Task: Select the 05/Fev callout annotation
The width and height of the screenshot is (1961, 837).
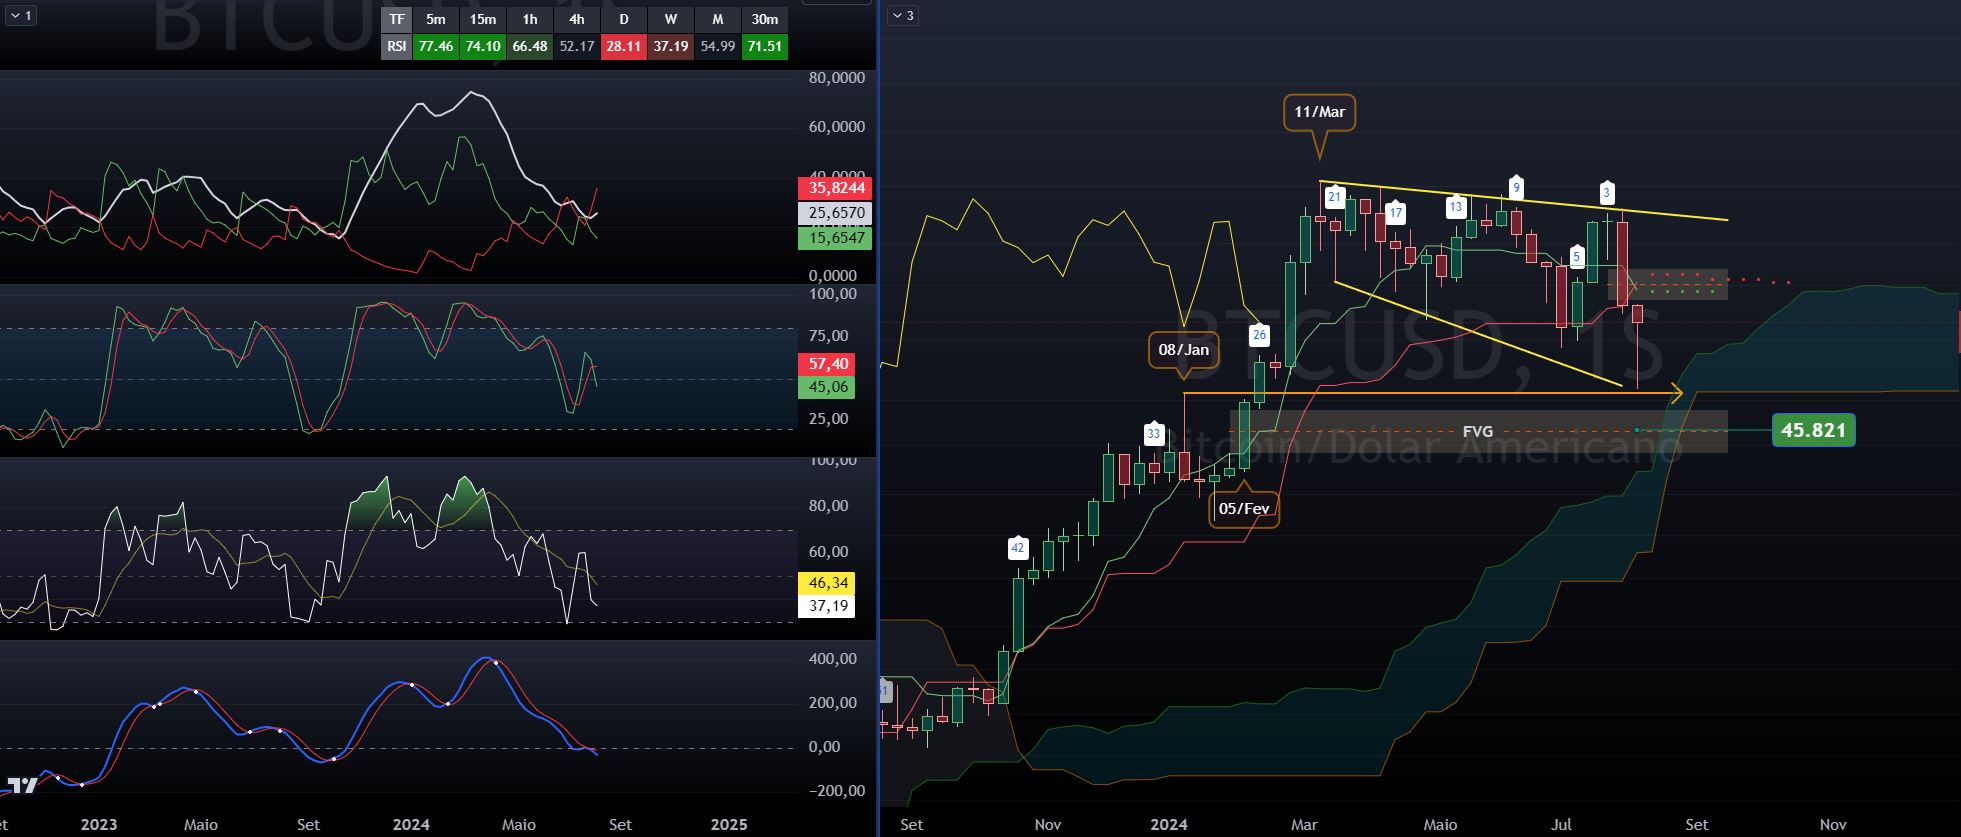Action: pos(1244,509)
